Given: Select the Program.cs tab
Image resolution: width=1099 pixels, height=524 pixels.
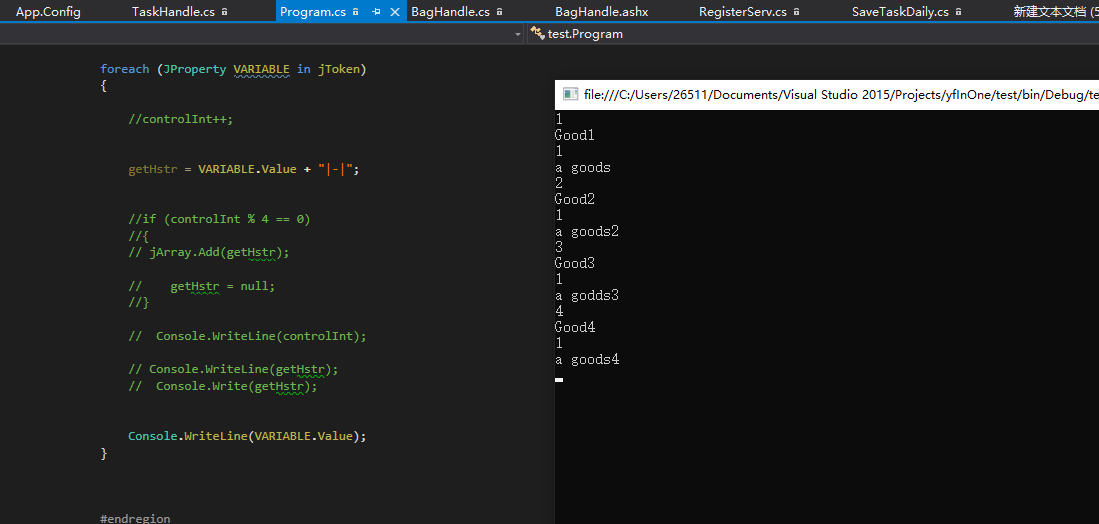Looking at the screenshot, I should pyautogui.click(x=313, y=12).
